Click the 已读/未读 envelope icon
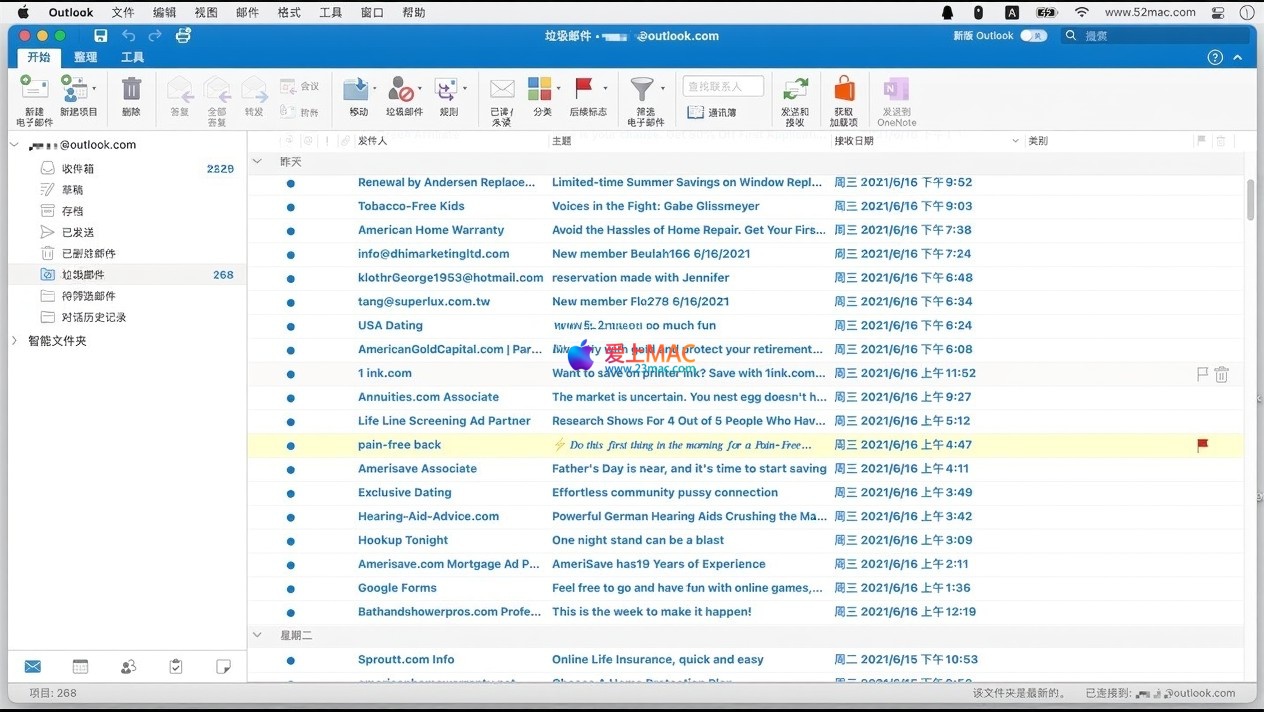 [501, 91]
